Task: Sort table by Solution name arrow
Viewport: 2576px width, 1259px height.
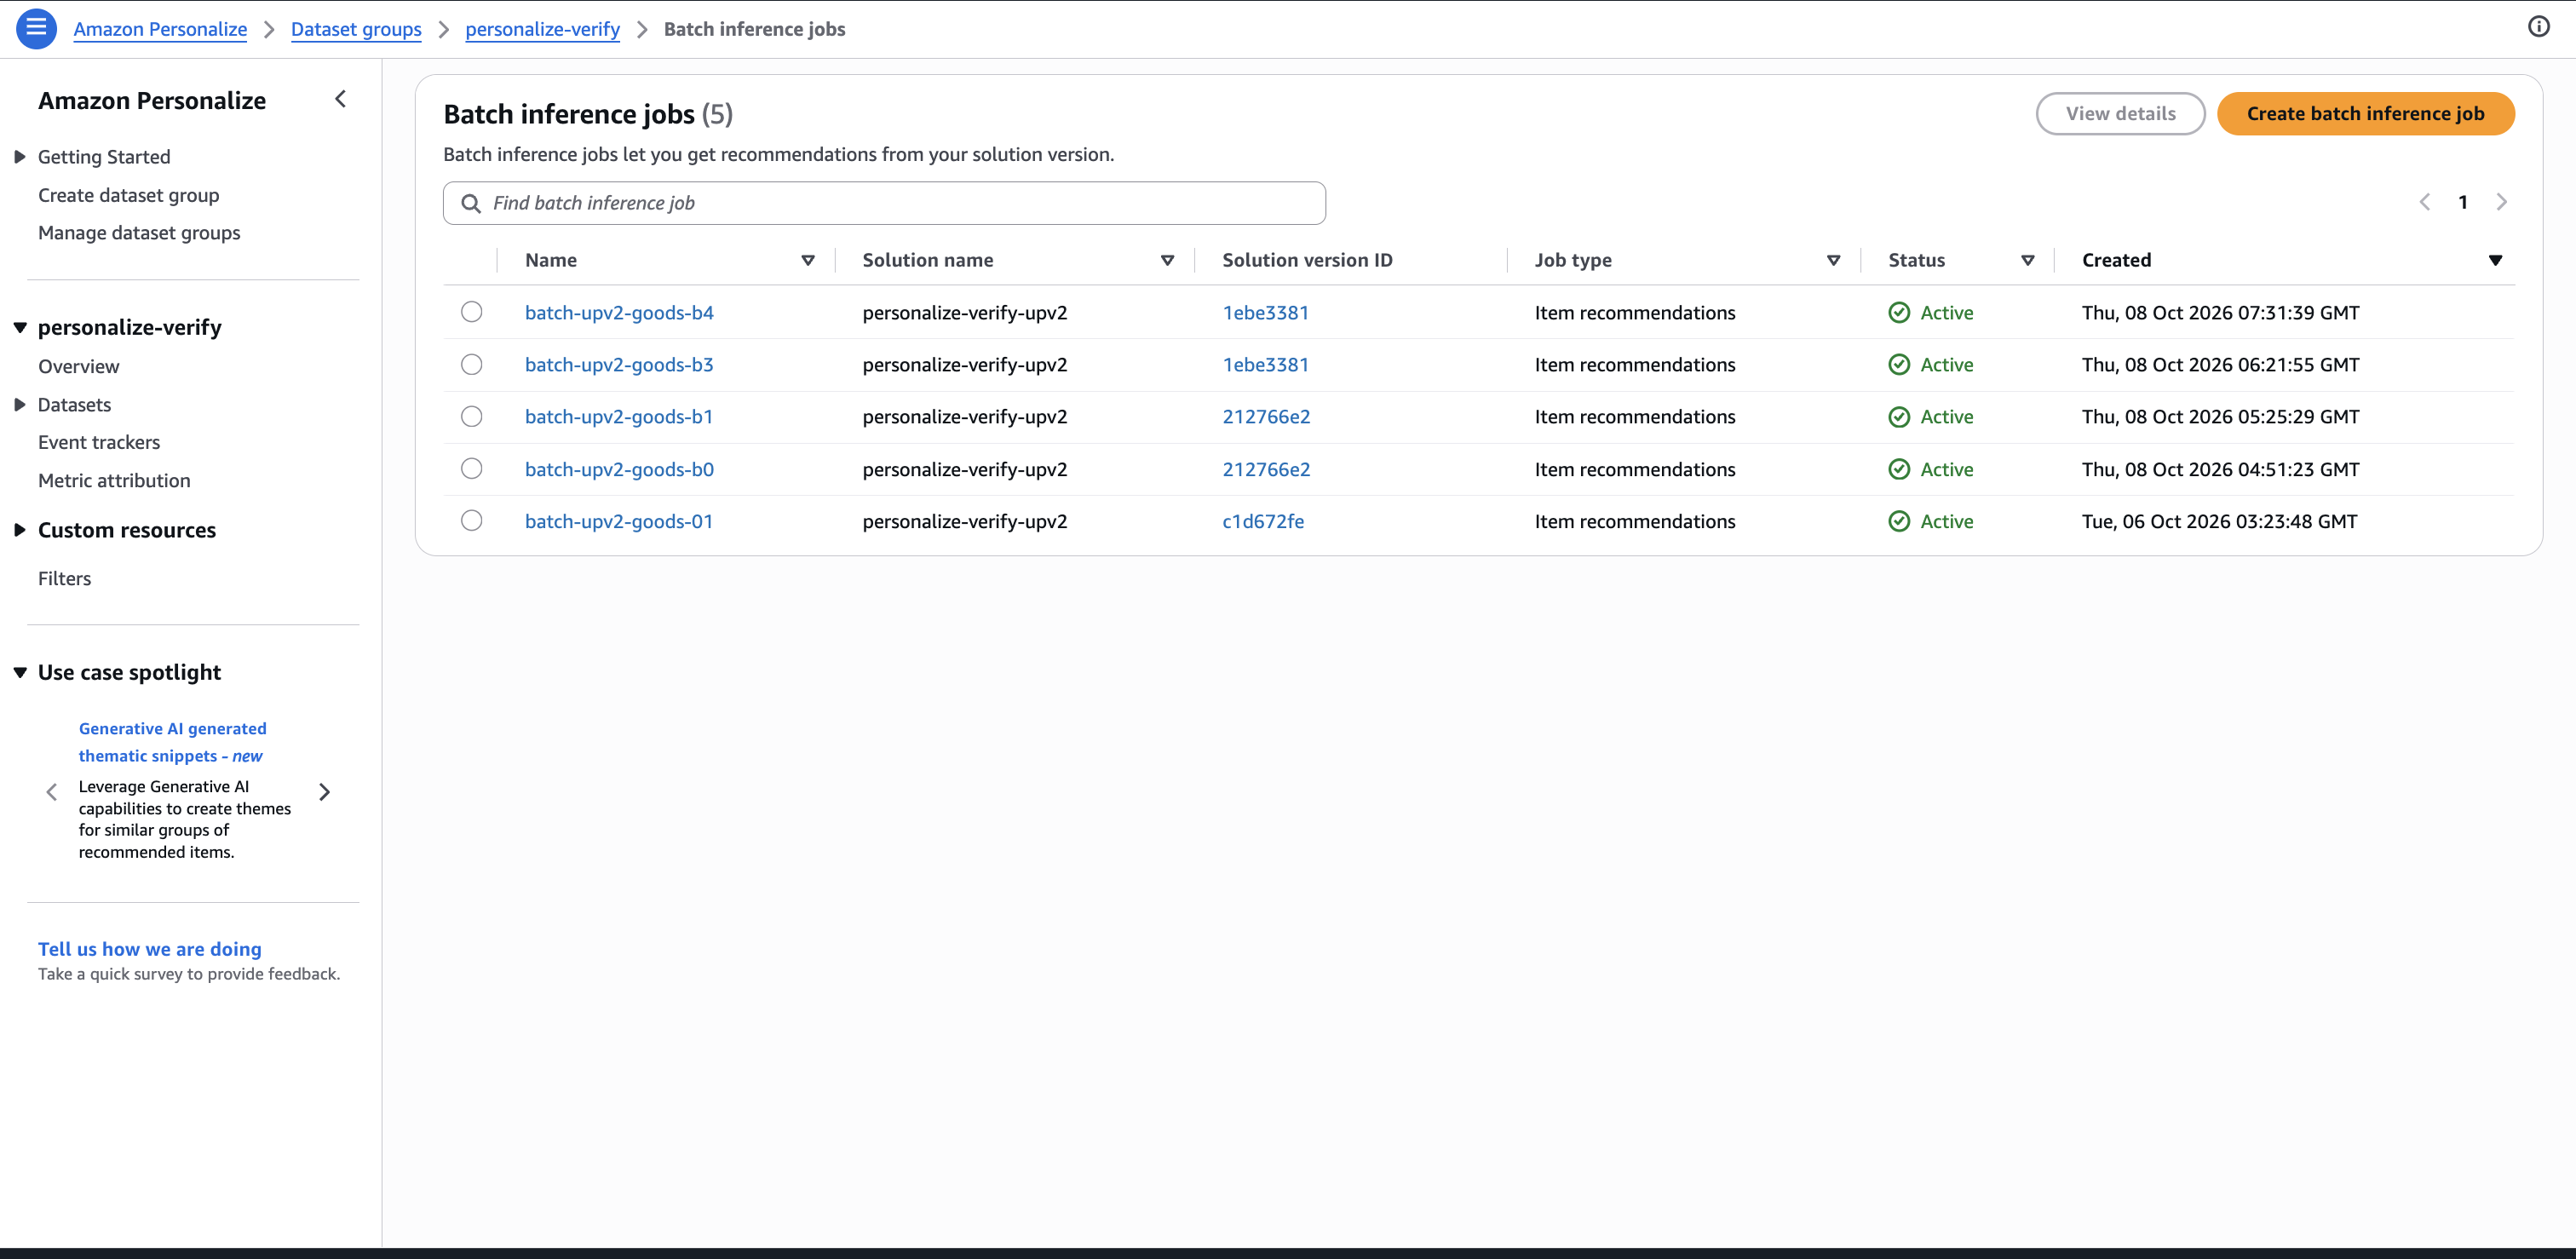Action: 1166,260
